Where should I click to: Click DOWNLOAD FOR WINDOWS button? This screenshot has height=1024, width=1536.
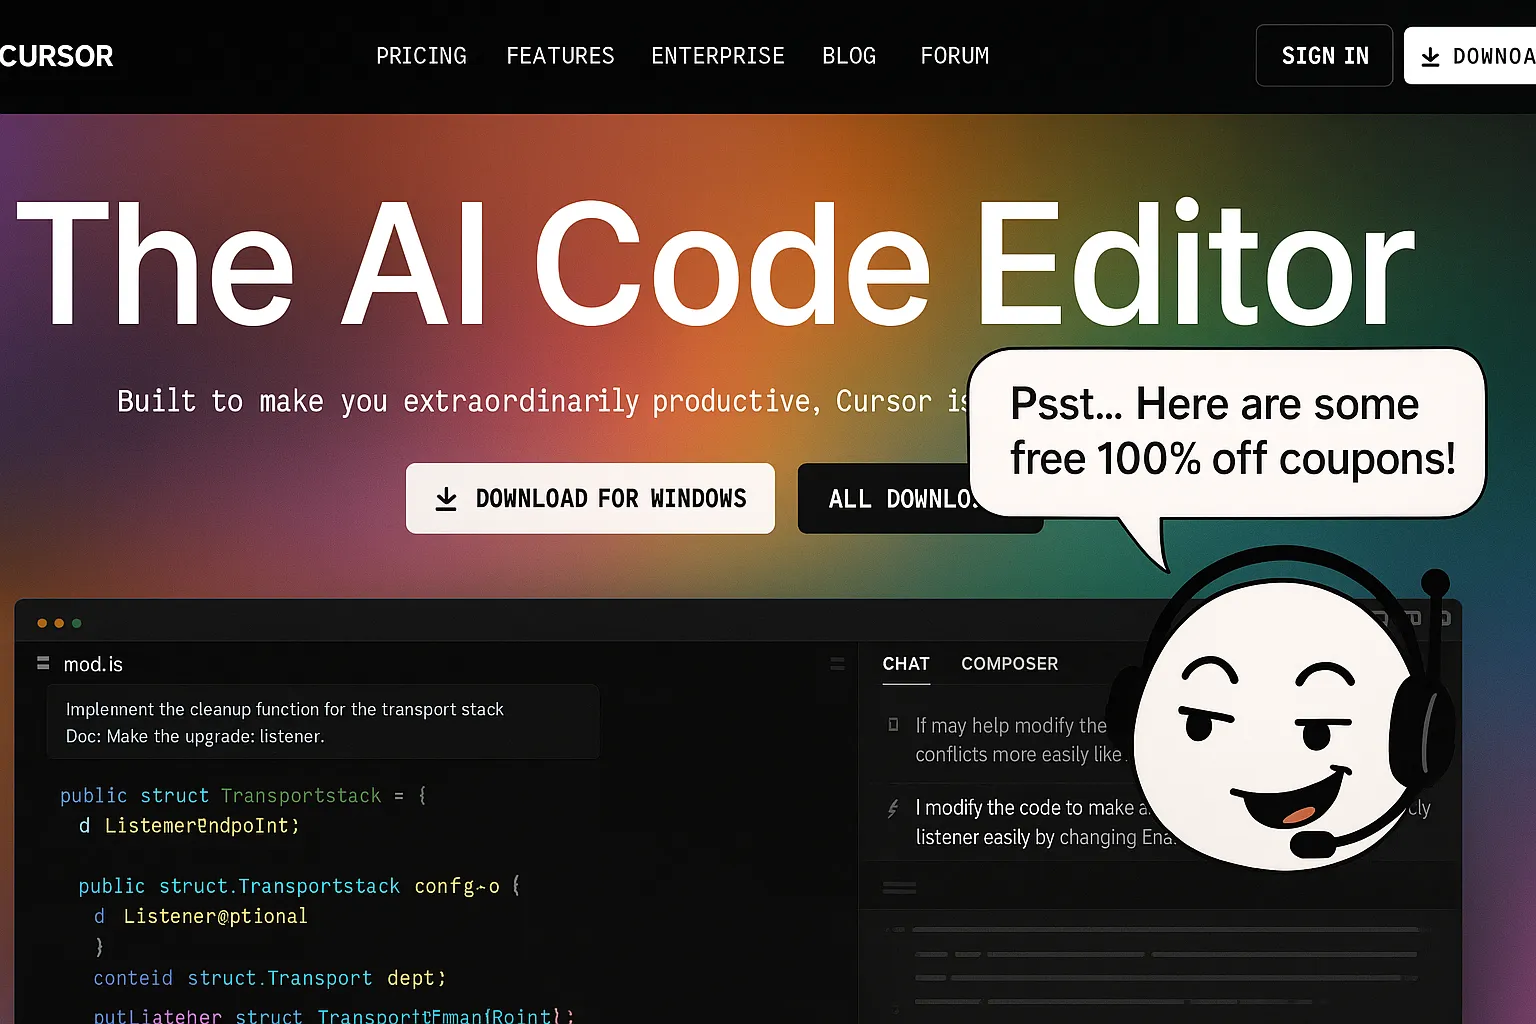[590, 498]
